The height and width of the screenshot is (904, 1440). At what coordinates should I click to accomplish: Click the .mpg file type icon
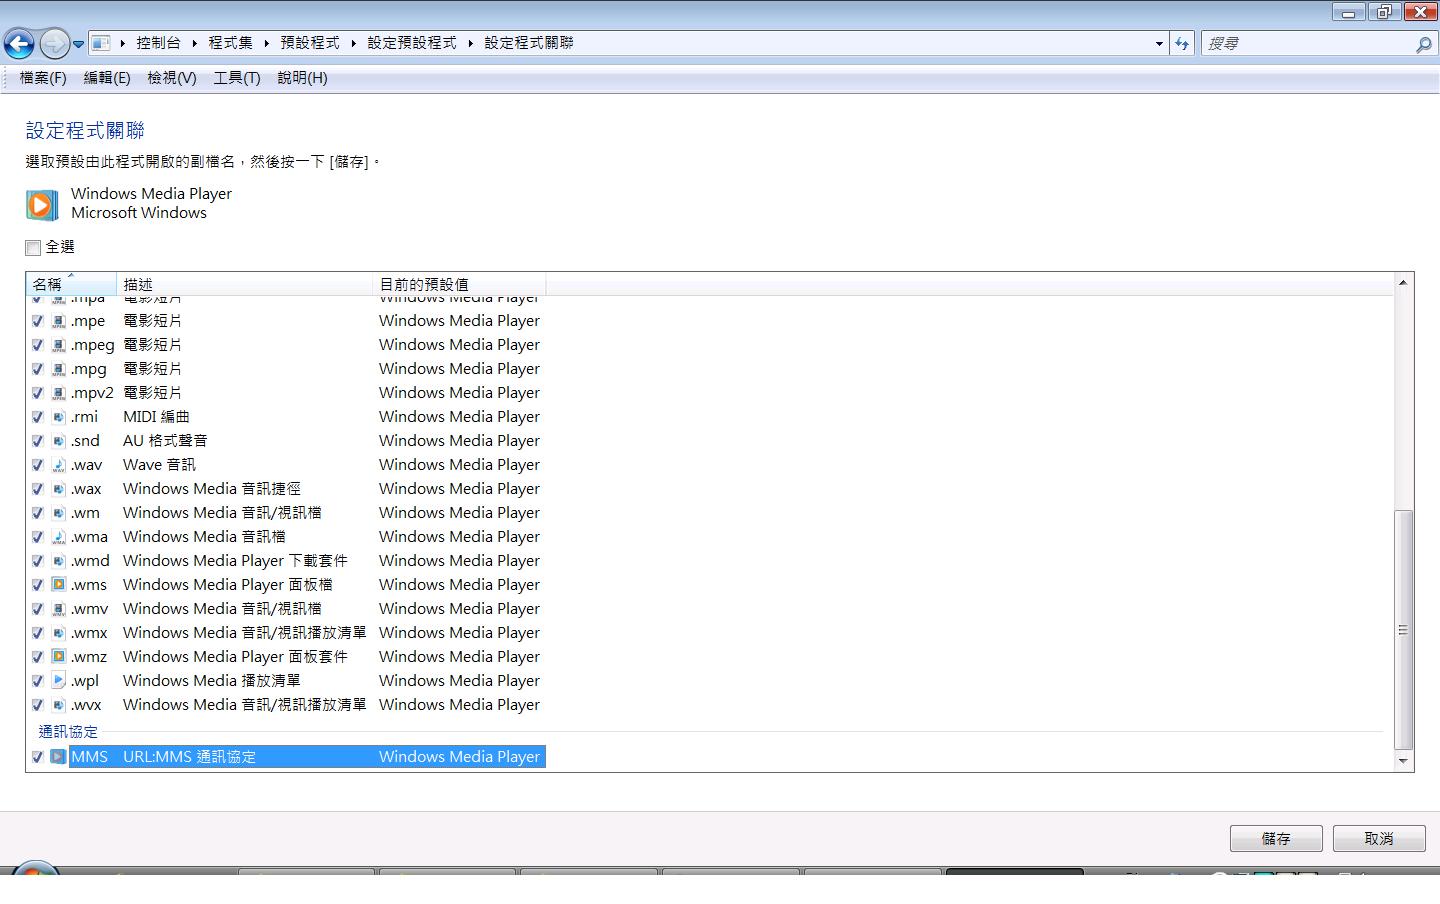(59, 369)
